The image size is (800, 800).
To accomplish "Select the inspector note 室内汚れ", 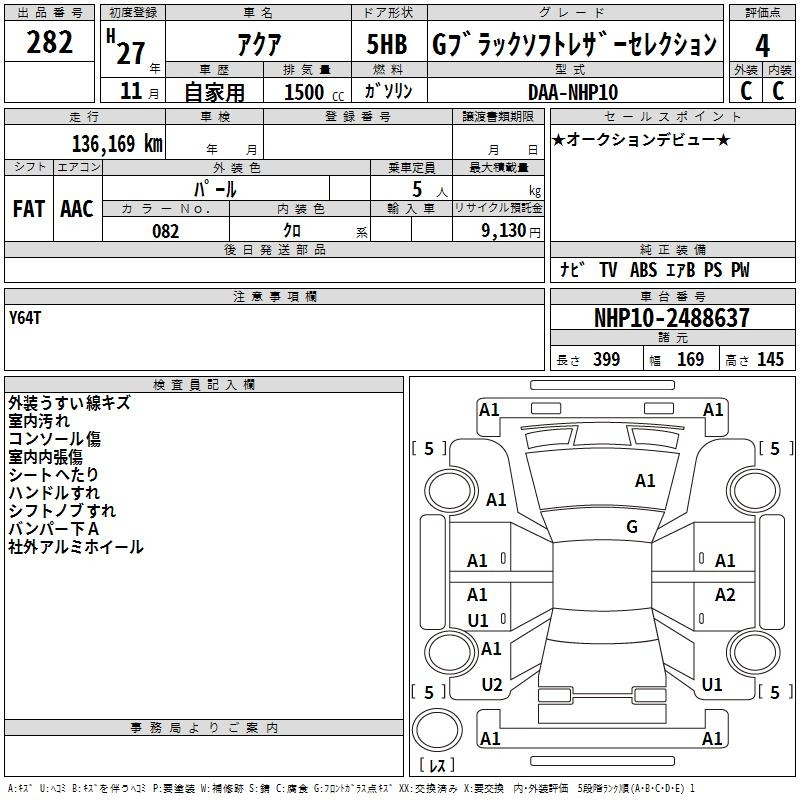I will pyautogui.click(x=39, y=421).
